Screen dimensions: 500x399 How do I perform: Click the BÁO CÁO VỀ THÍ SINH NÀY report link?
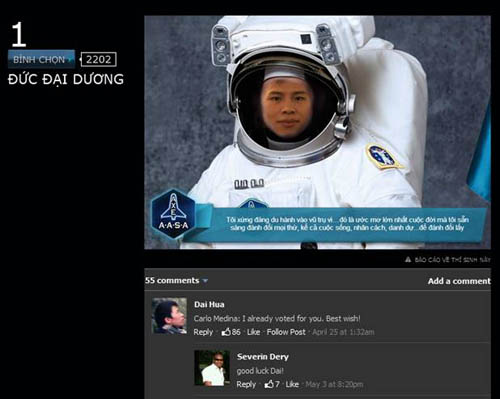pyautogui.click(x=452, y=260)
